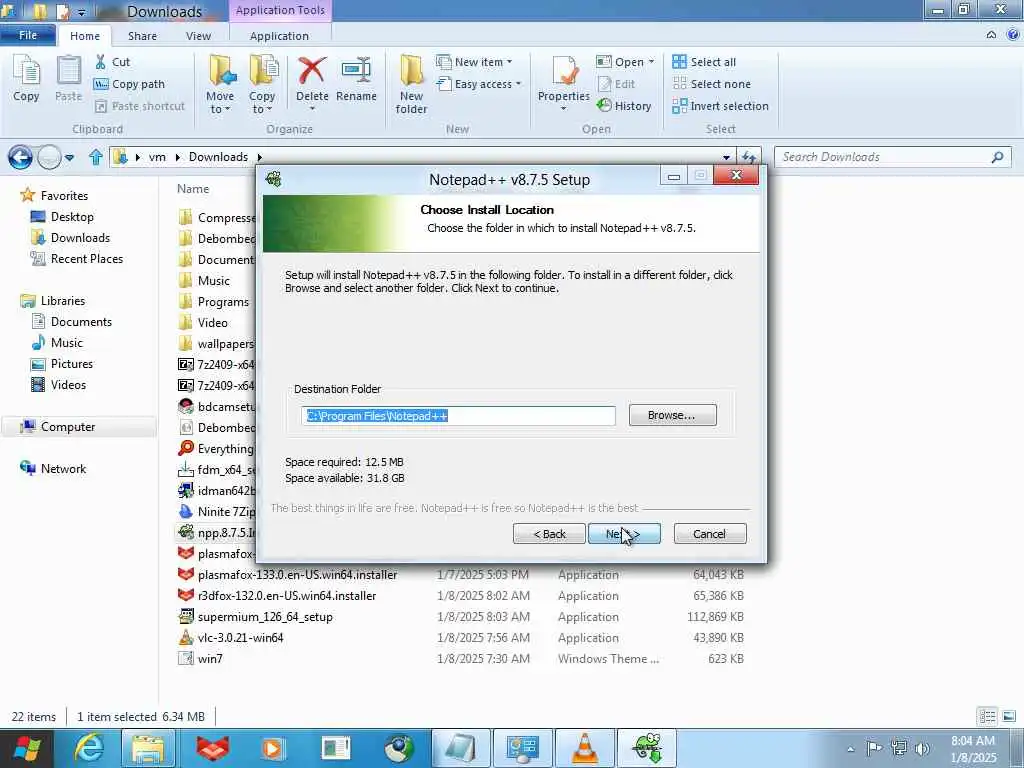Image resolution: width=1024 pixels, height=768 pixels.
Task: Click the Back button in setup
Action: 549,534
